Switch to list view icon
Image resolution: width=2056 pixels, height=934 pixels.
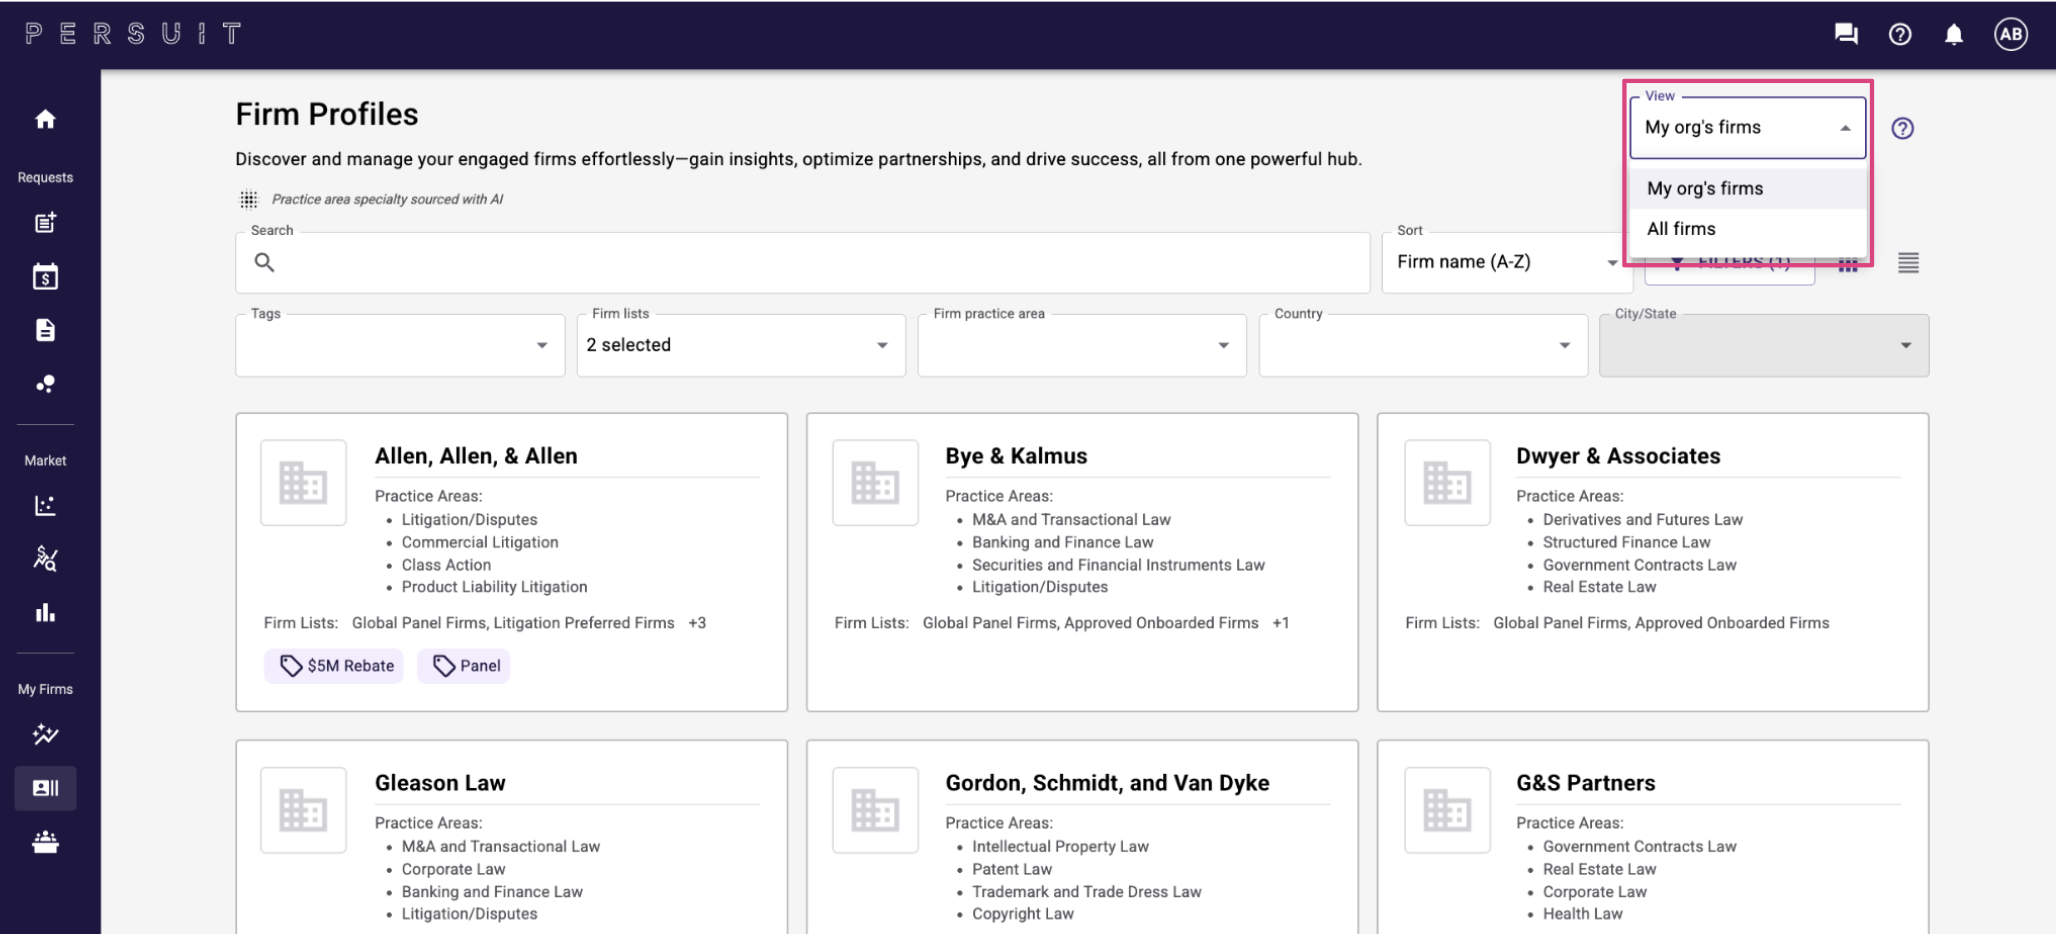click(x=1908, y=262)
